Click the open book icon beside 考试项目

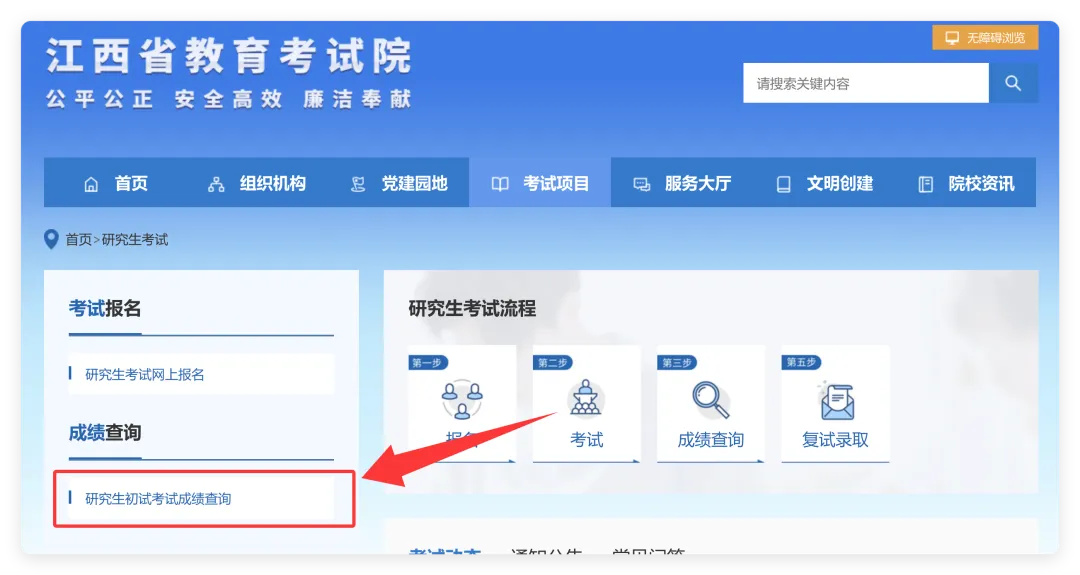coord(500,185)
